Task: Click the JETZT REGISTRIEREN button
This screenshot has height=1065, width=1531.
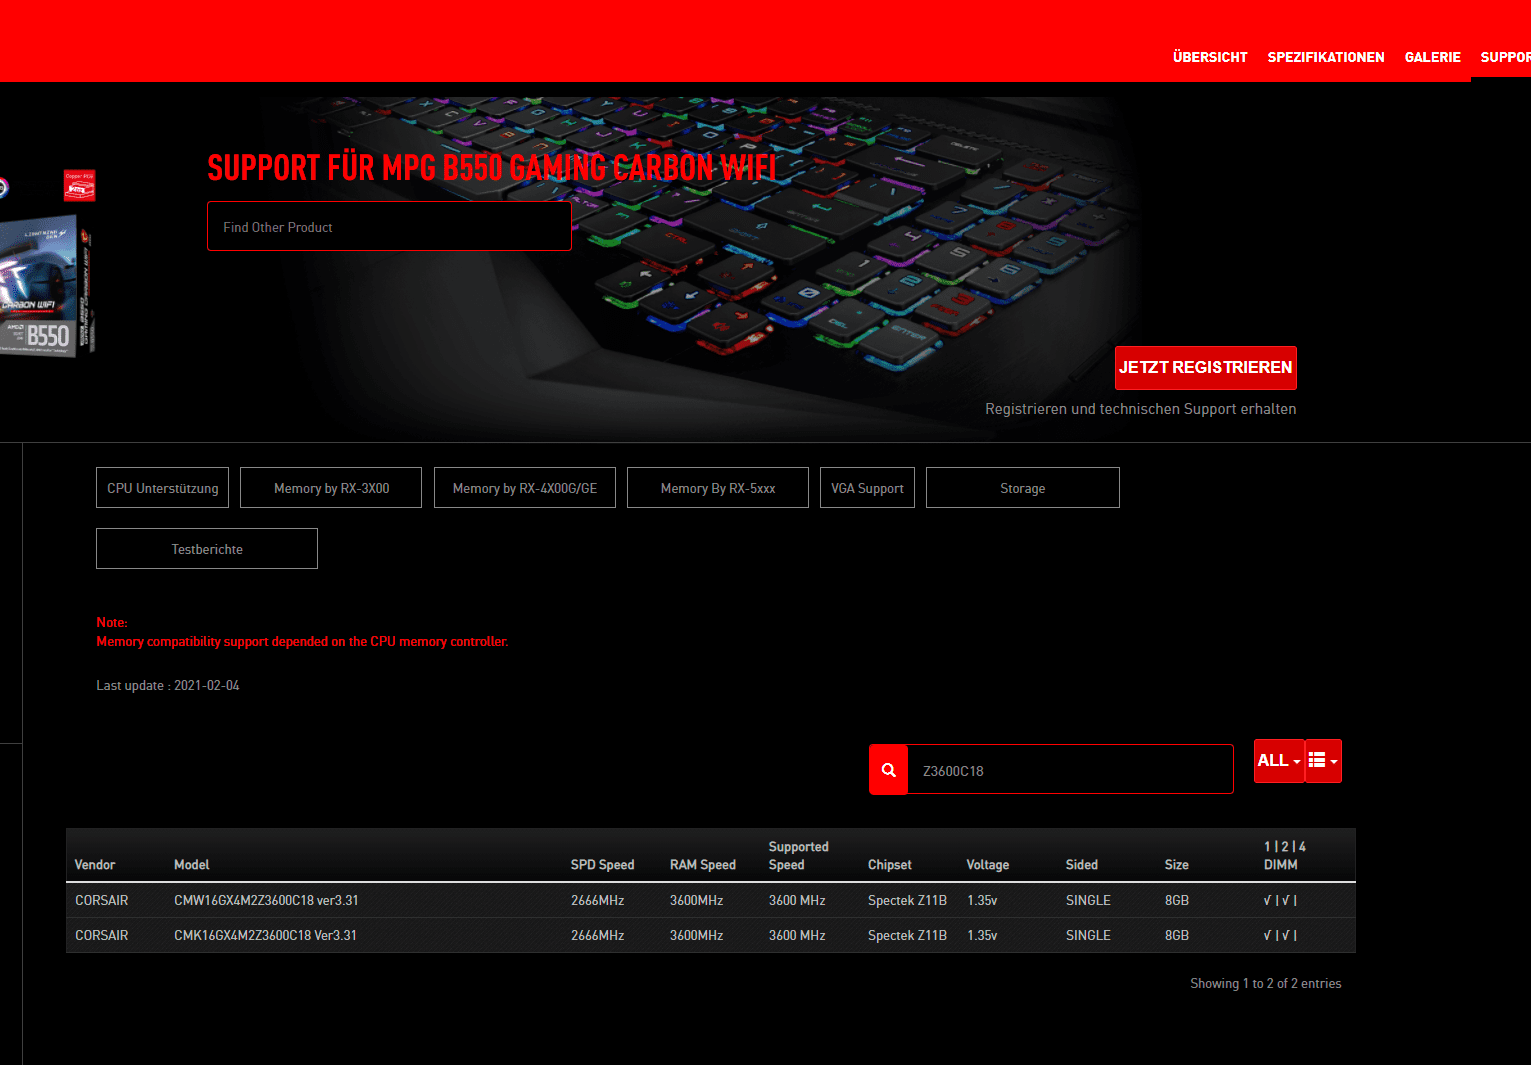Action: 1206,368
